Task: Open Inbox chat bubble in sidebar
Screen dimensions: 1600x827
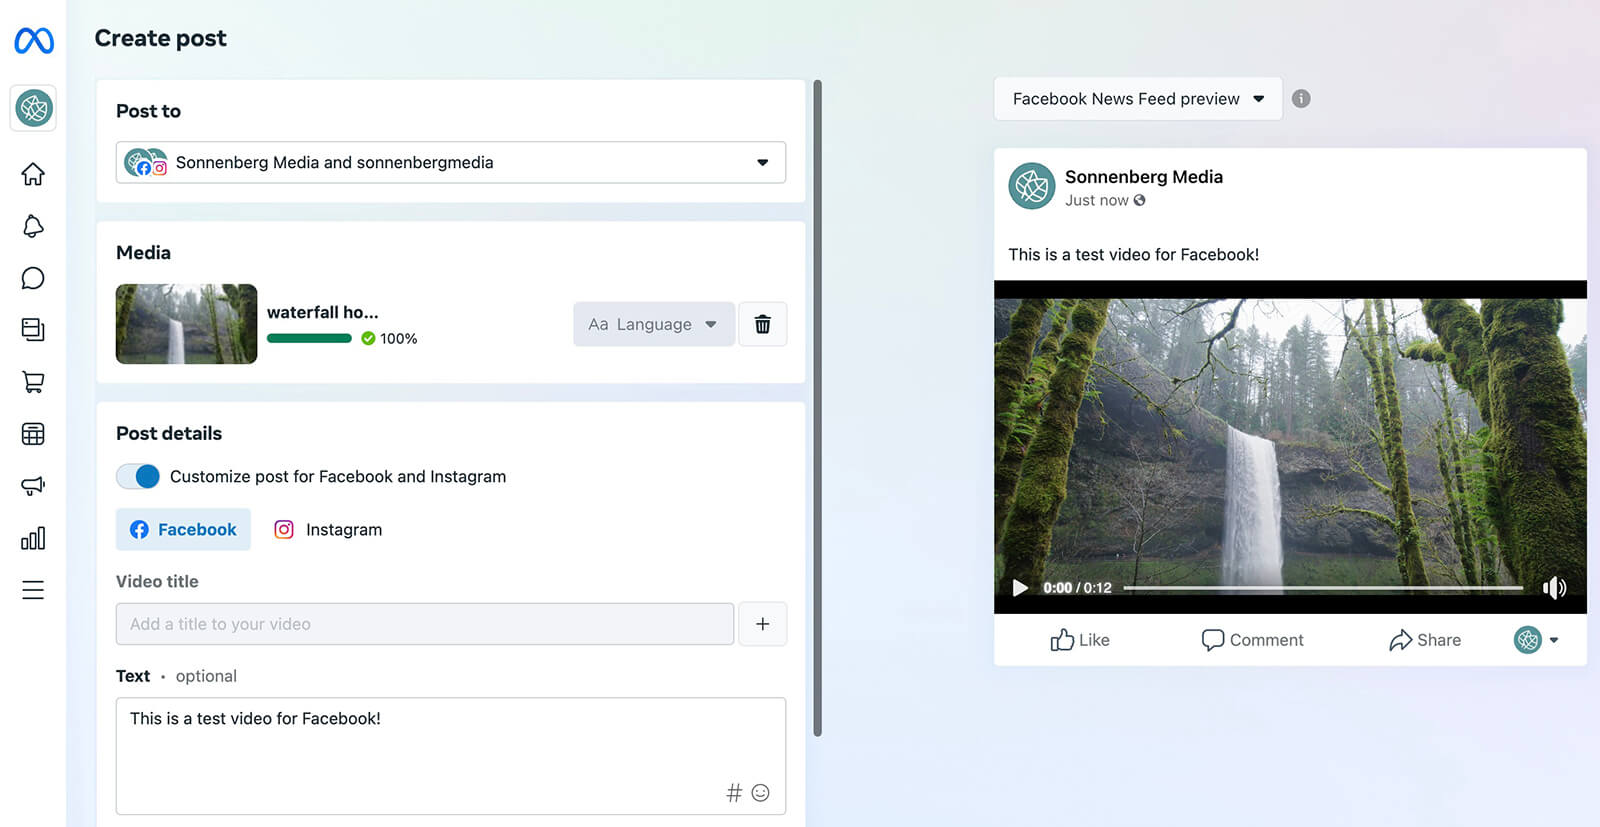Action: [x=33, y=278]
